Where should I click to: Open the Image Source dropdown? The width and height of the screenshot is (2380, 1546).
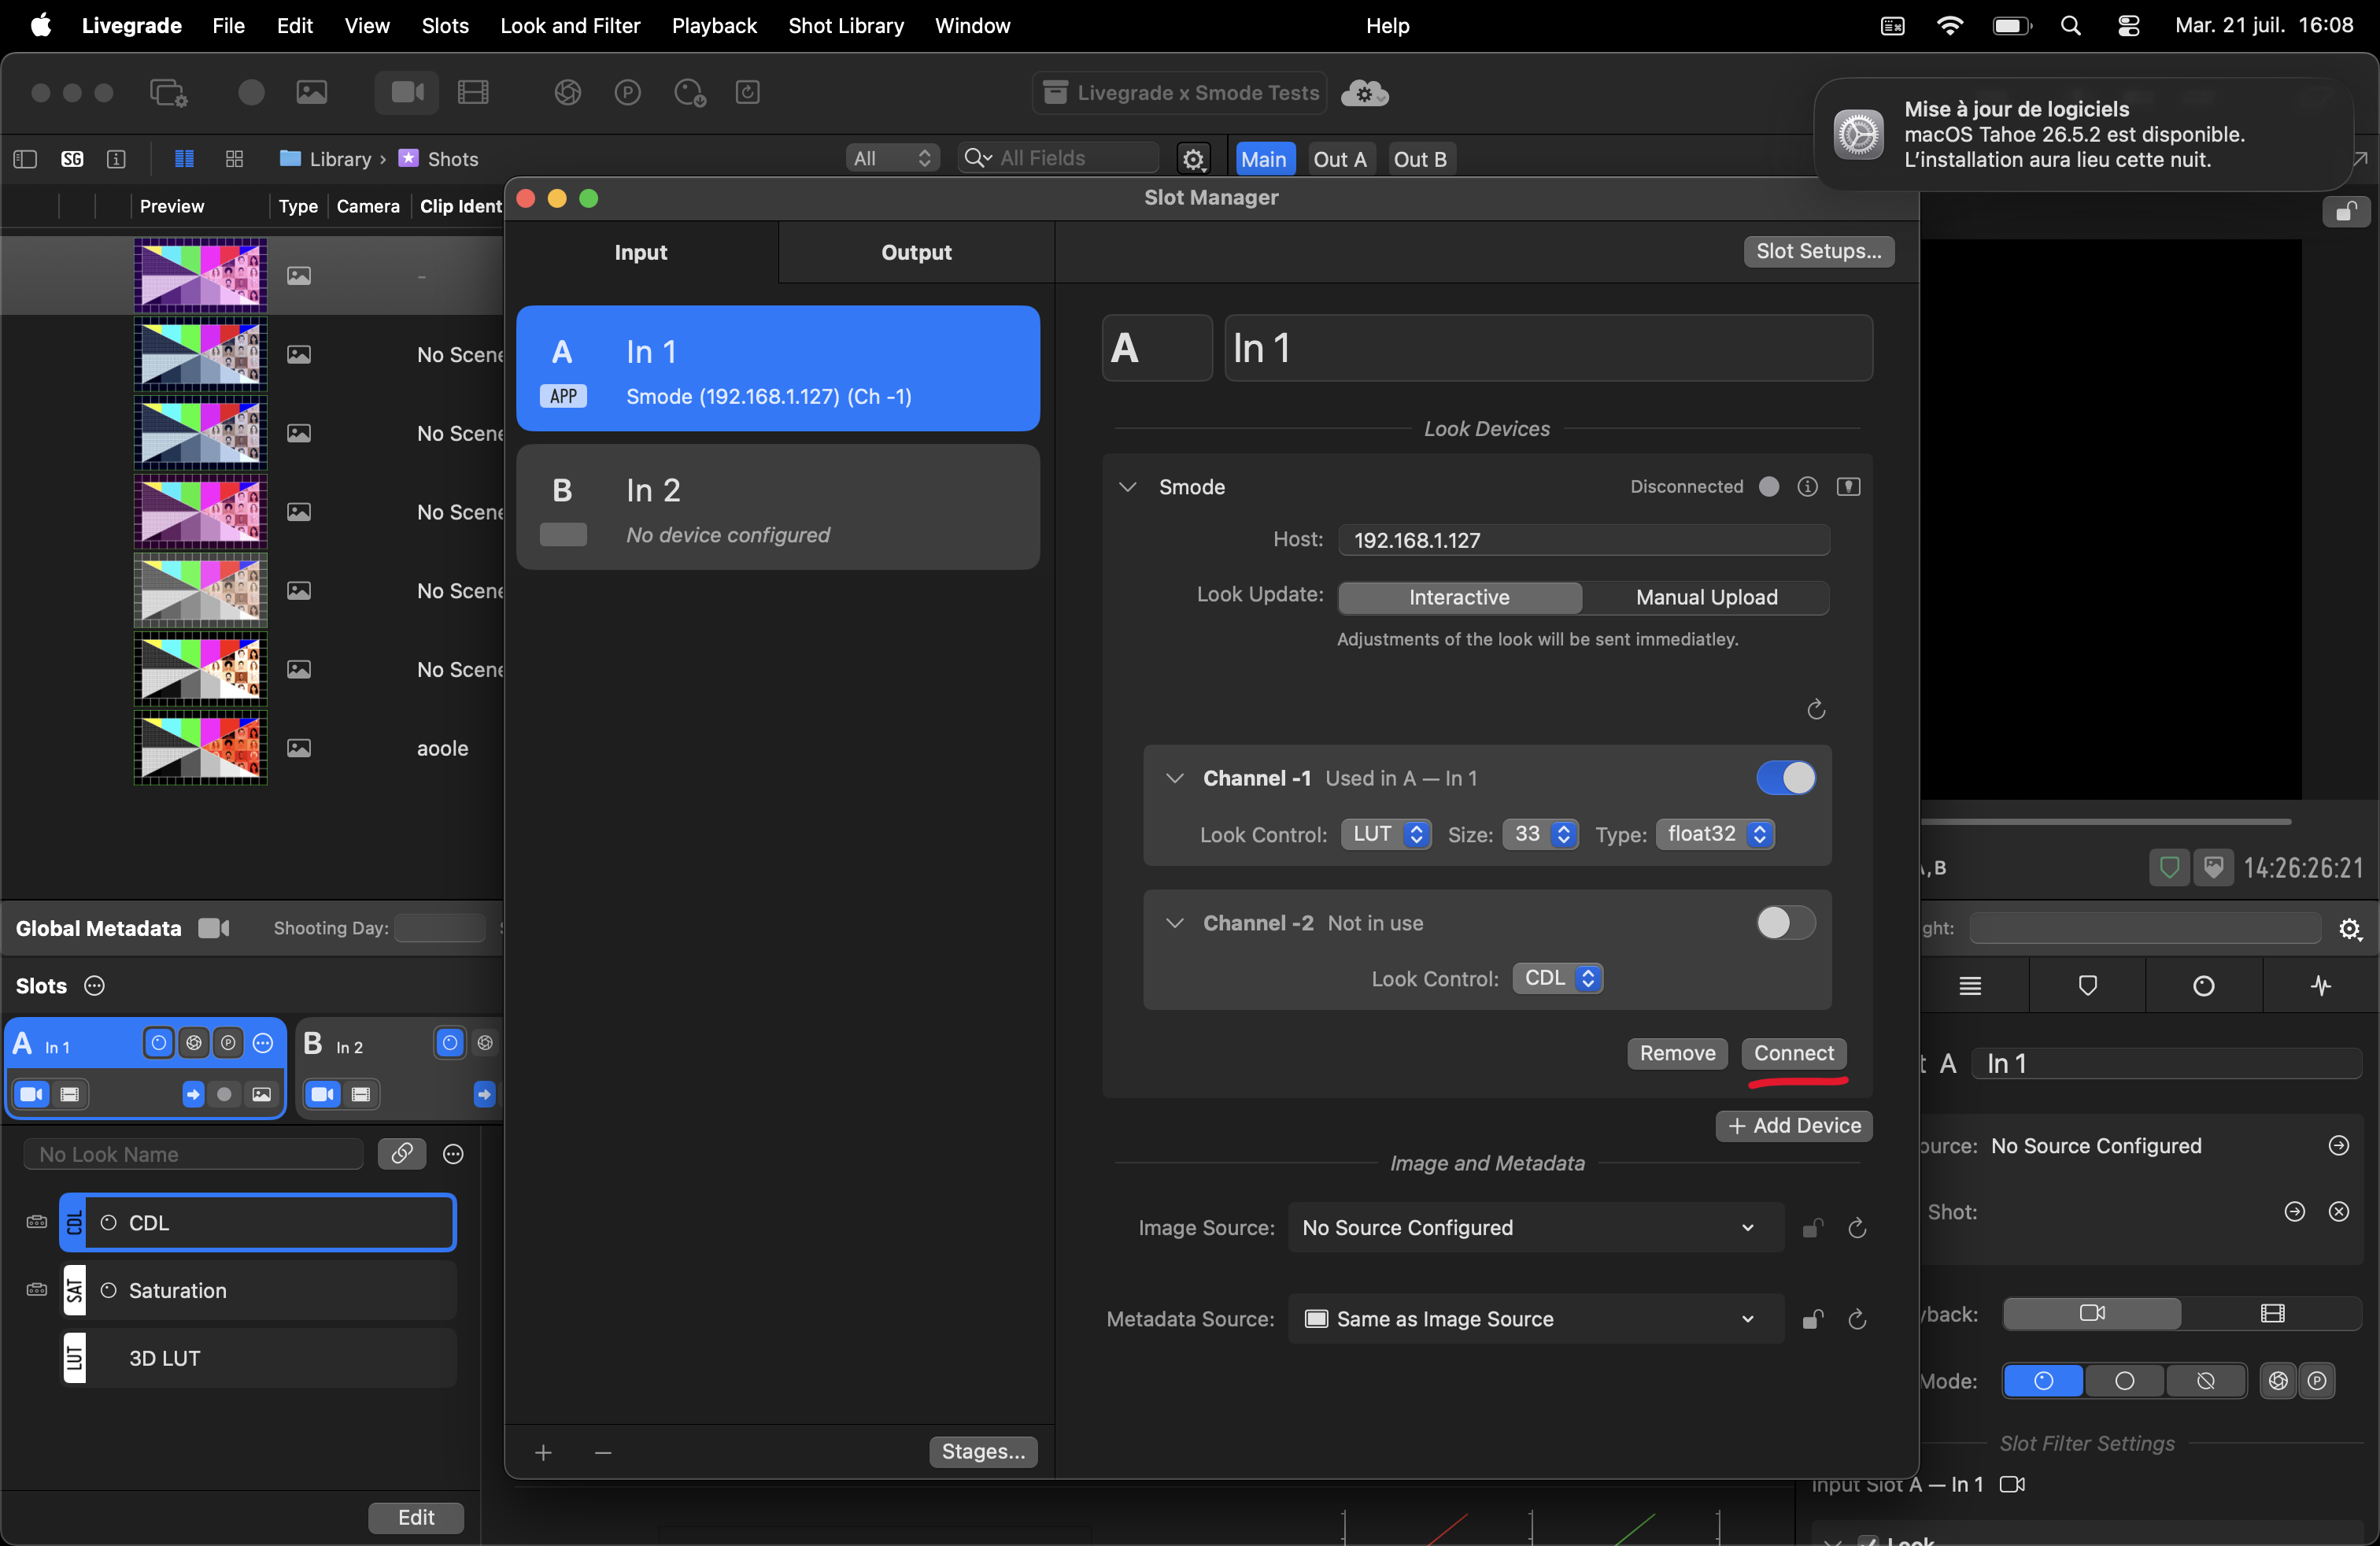tap(1536, 1228)
